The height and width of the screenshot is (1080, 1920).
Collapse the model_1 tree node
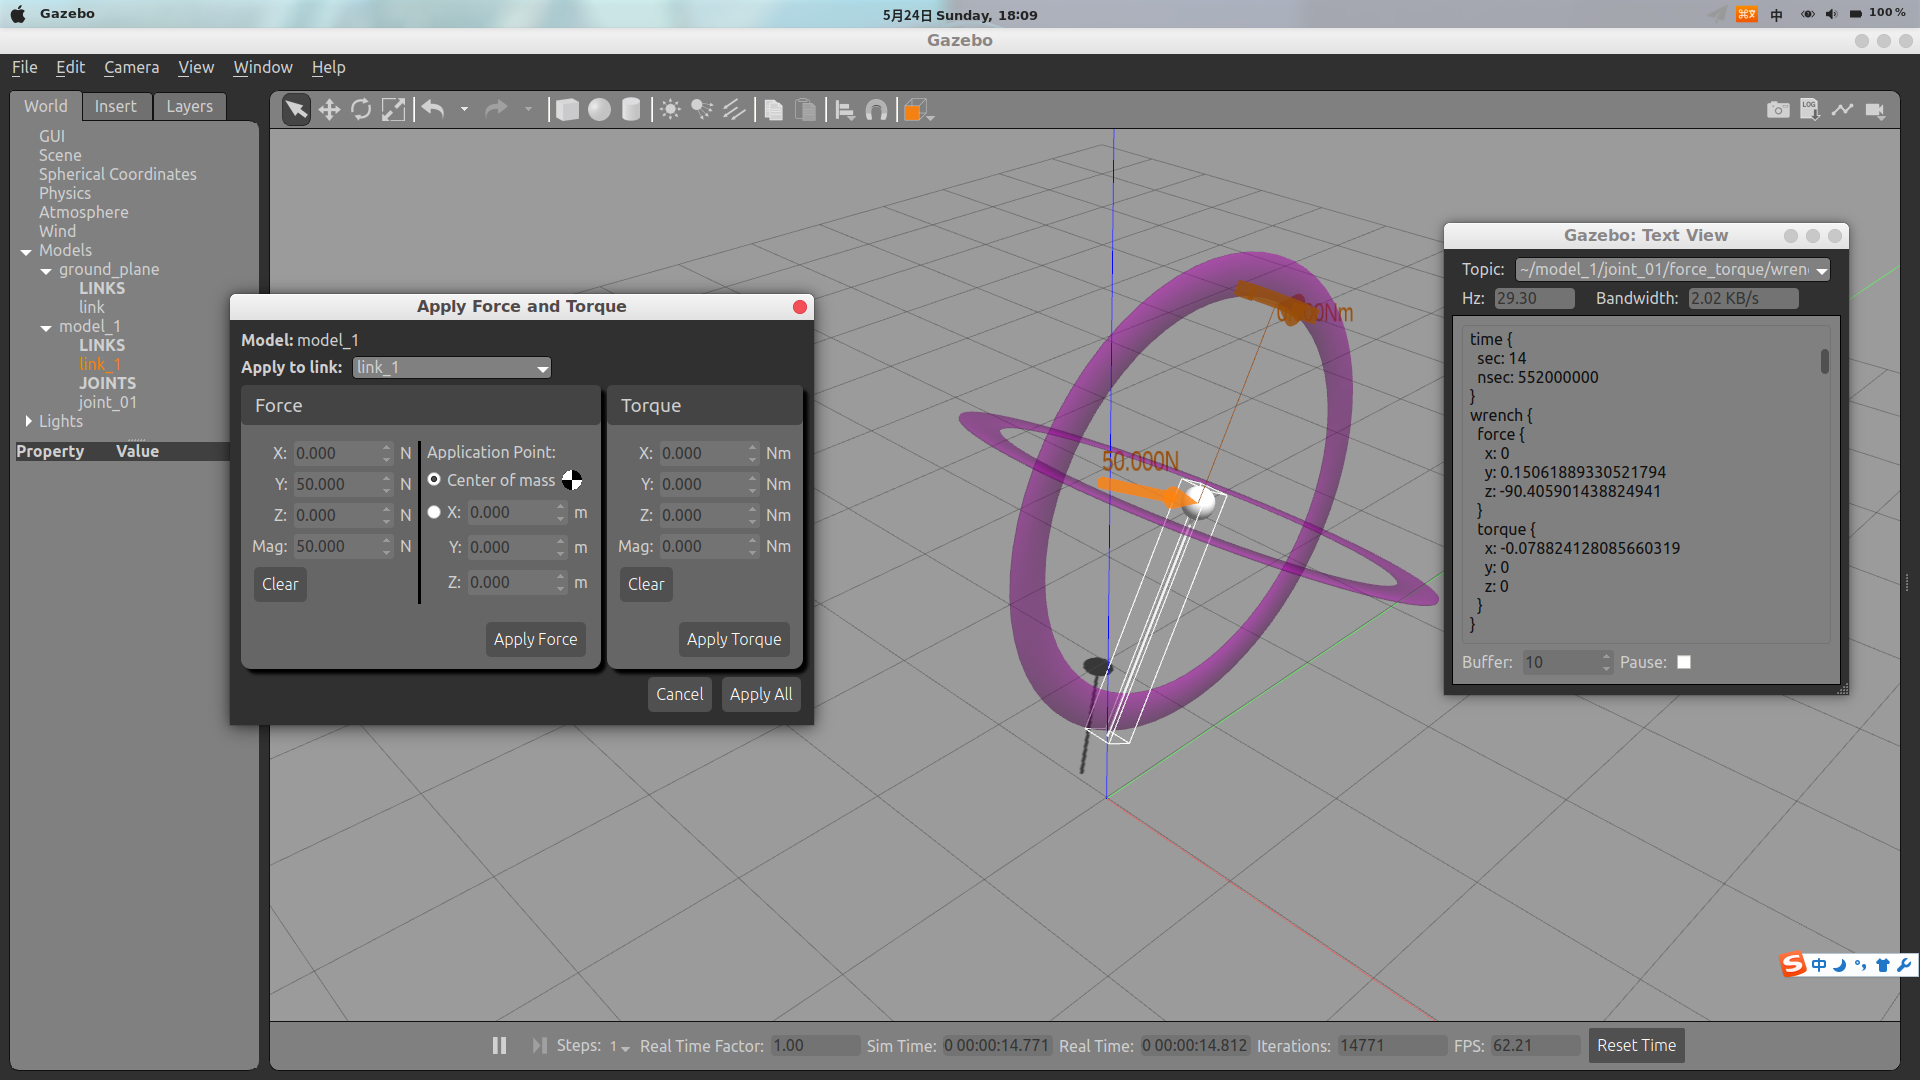[x=46, y=327]
